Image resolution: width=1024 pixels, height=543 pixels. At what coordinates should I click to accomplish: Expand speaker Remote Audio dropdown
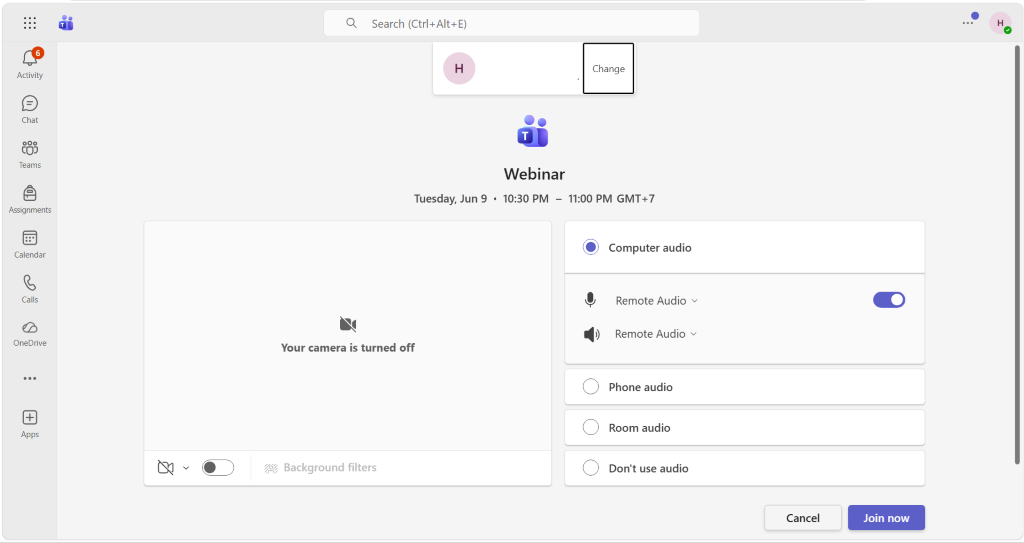(x=656, y=334)
